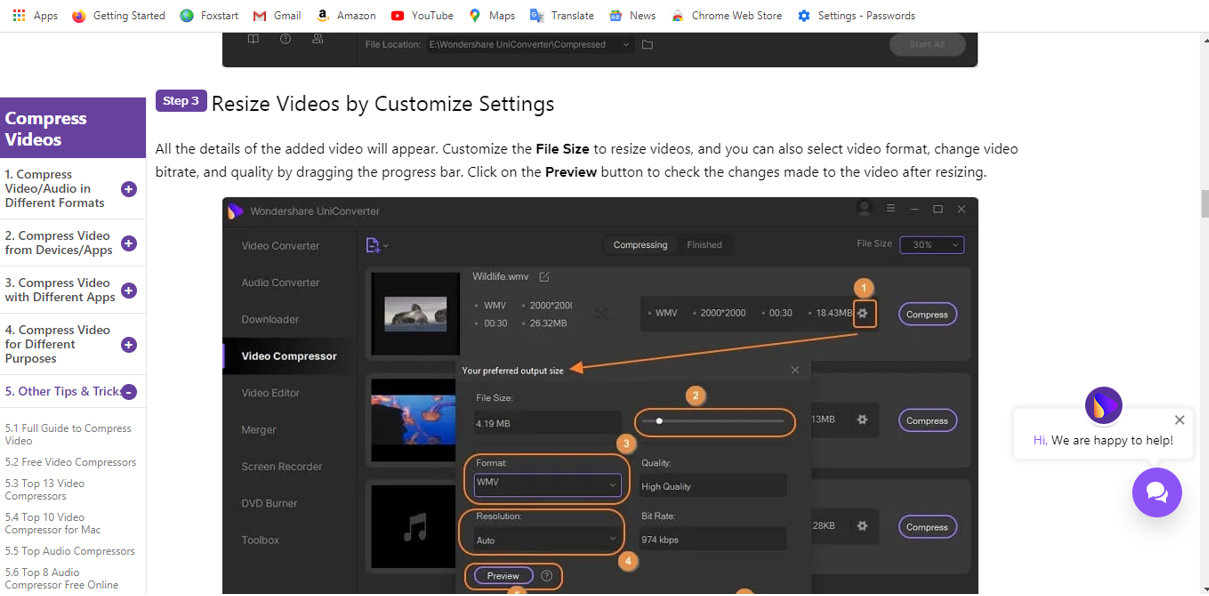Open the Resolution Auto dropdown
The image size is (1209, 596).
click(546, 539)
